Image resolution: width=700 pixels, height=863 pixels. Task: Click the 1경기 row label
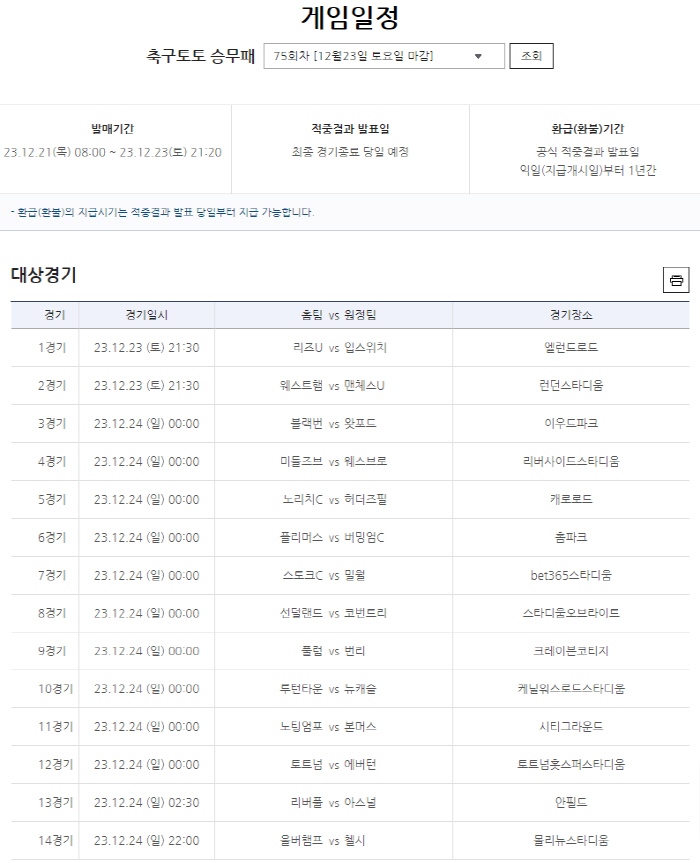pyautogui.click(x=52, y=348)
